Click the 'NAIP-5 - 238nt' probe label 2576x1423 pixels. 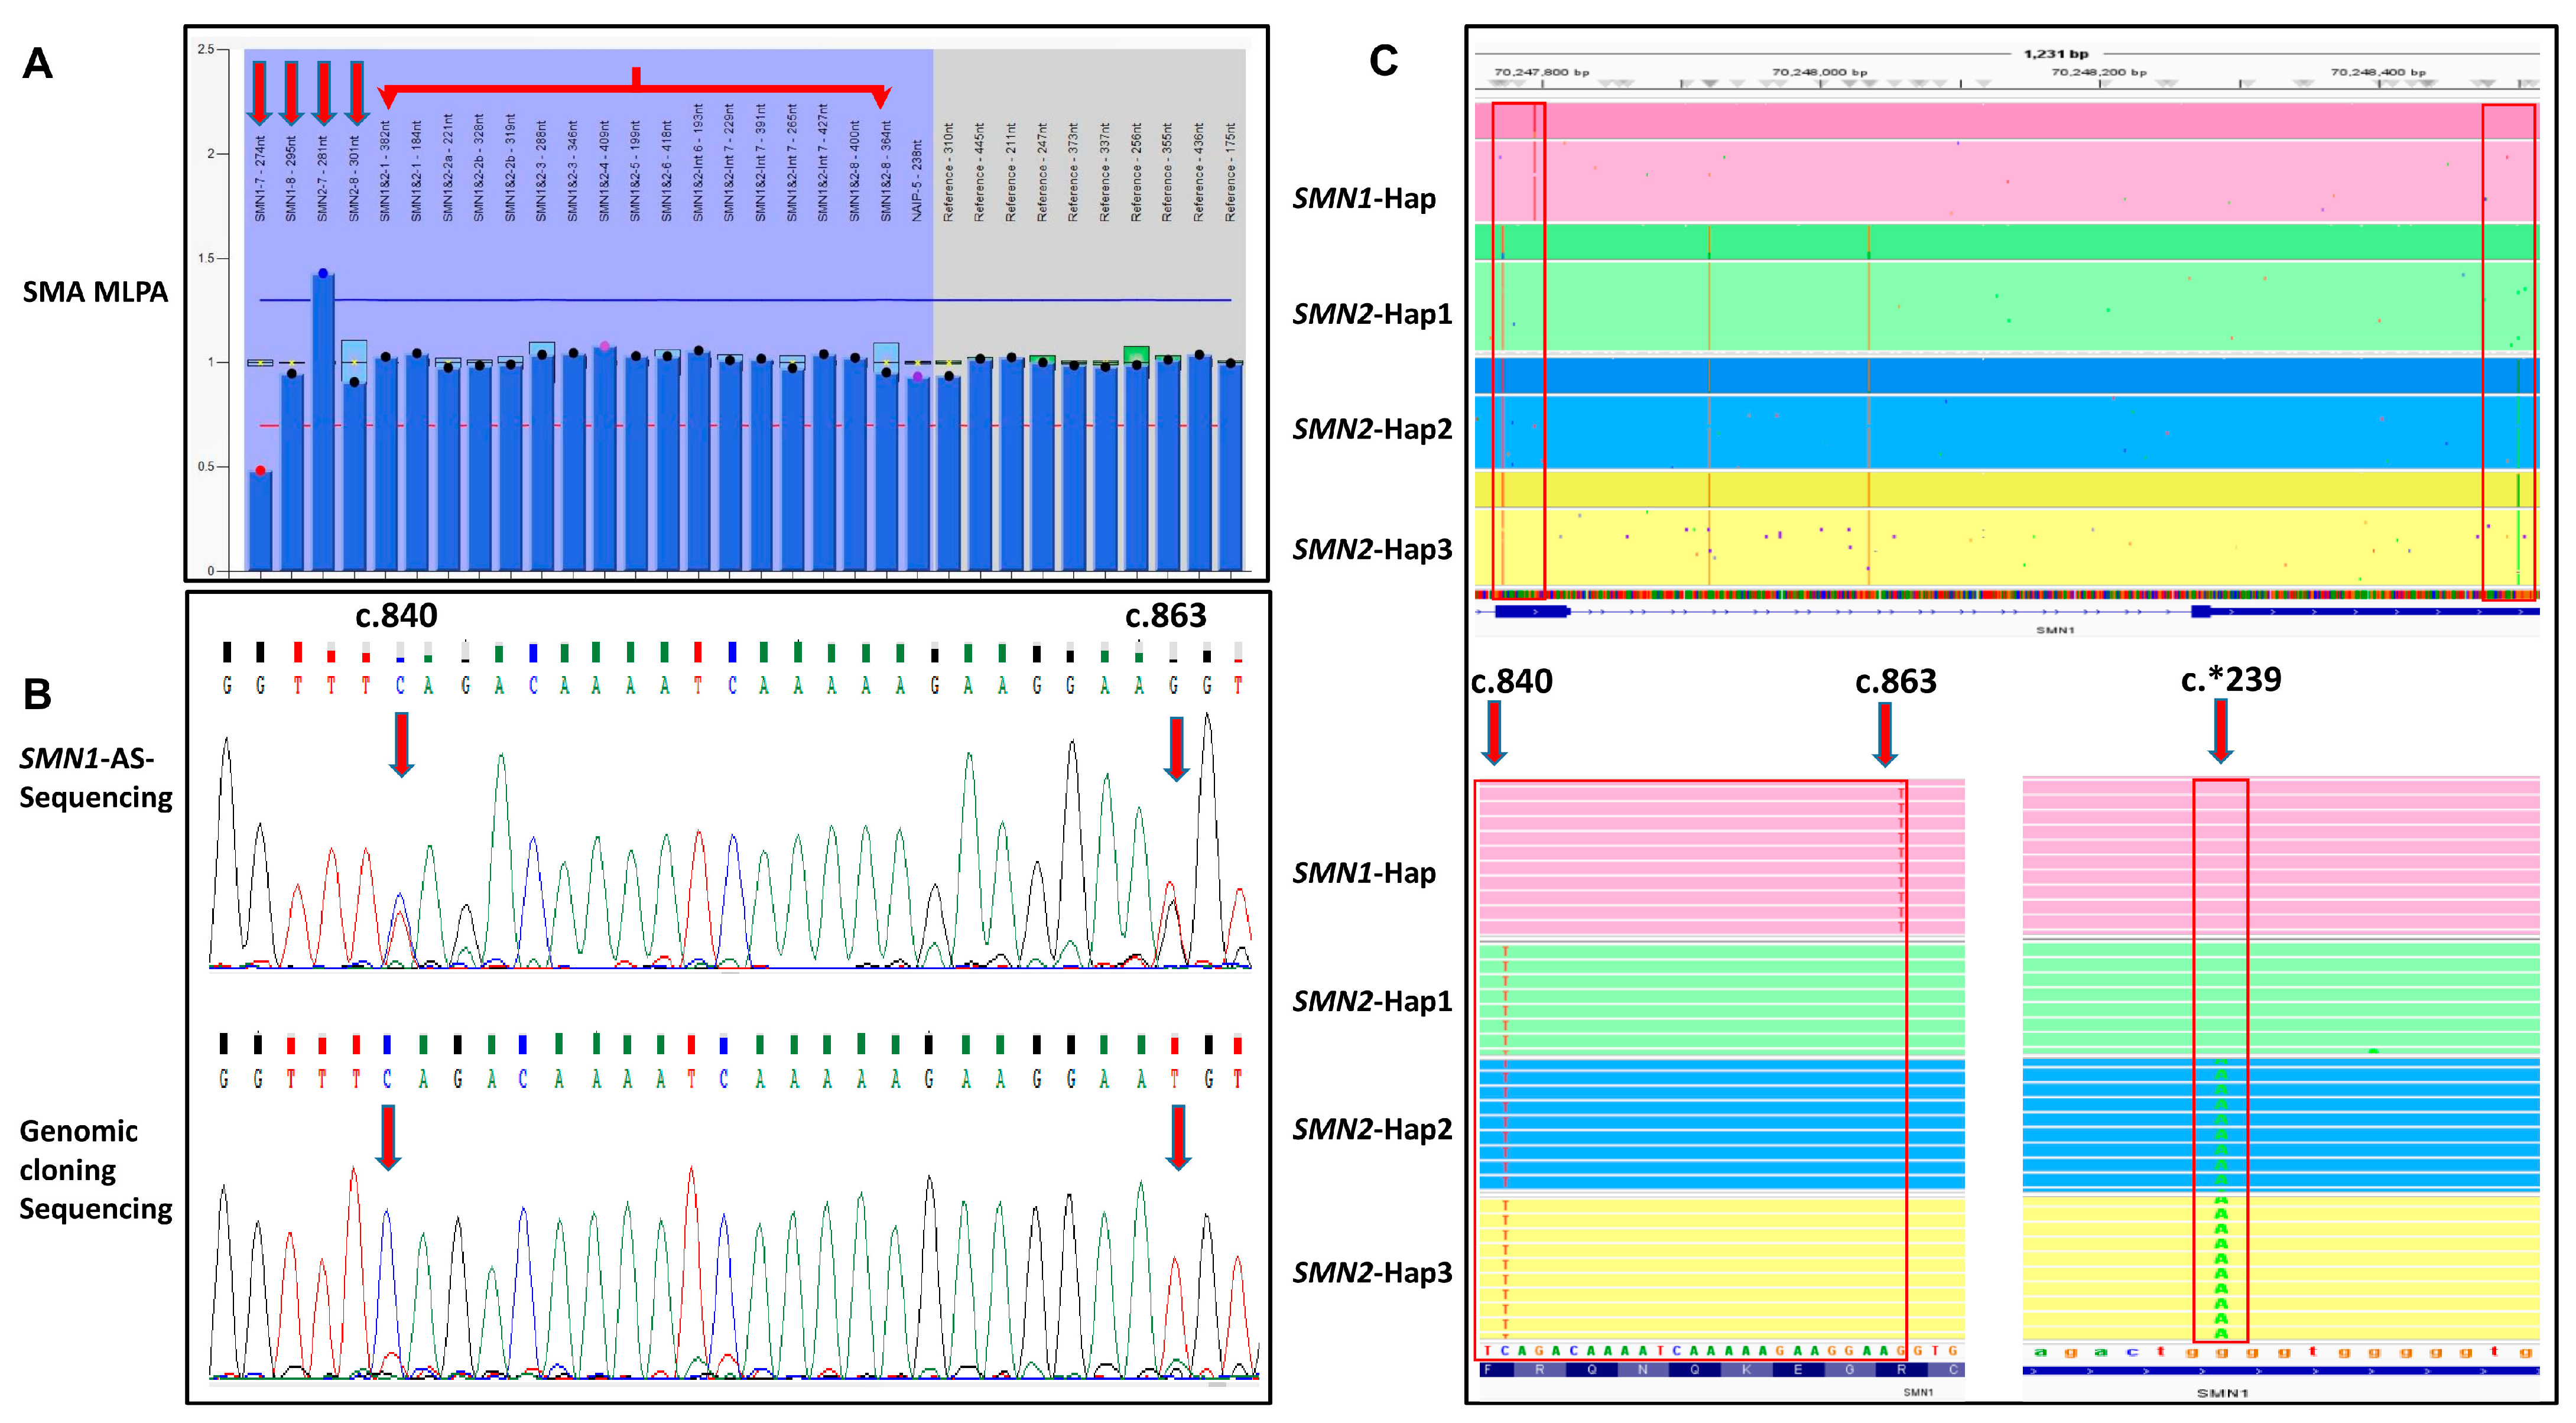tap(917, 180)
